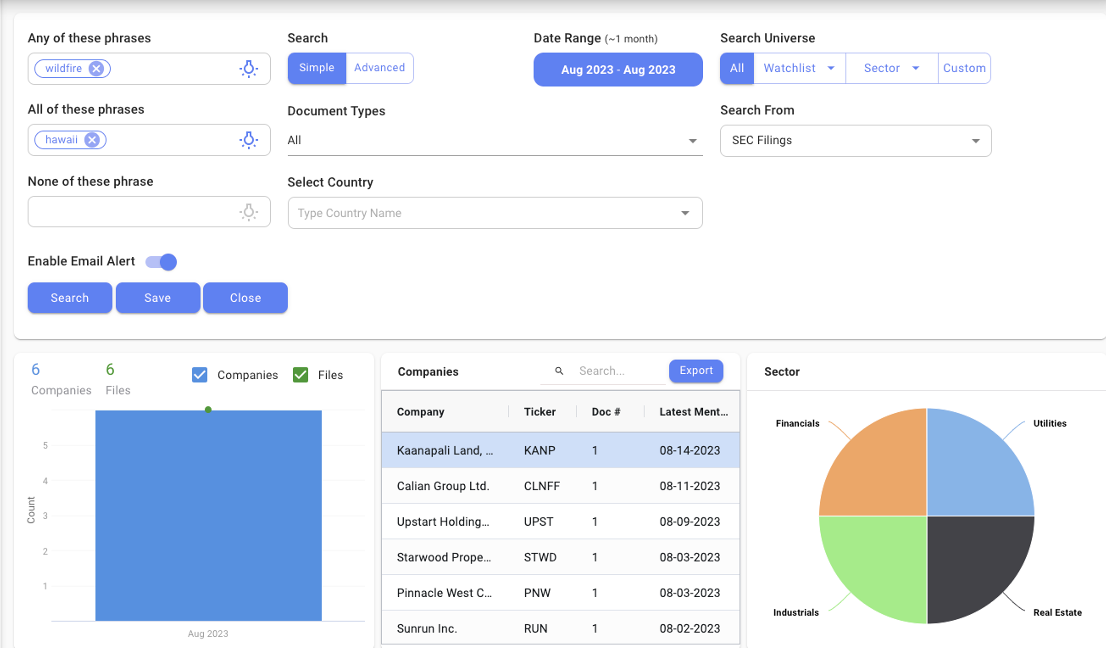Click the magnifier icon in Companies panel
This screenshot has height=648, width=1106.
tap(559, 371)
